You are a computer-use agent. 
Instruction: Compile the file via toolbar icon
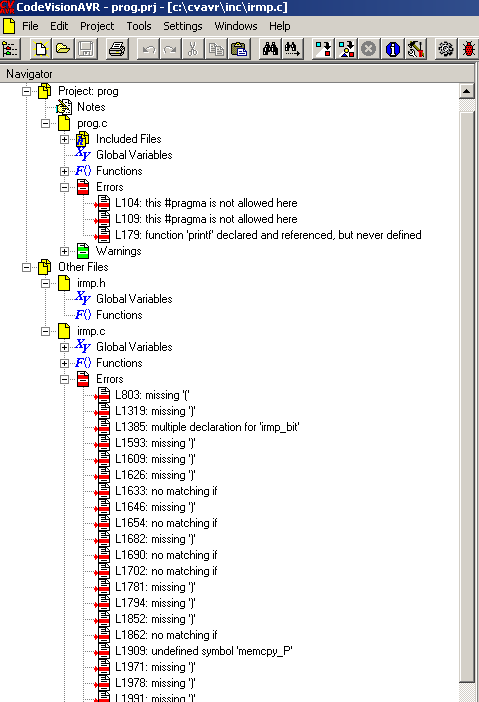click(x=323, y=49)
